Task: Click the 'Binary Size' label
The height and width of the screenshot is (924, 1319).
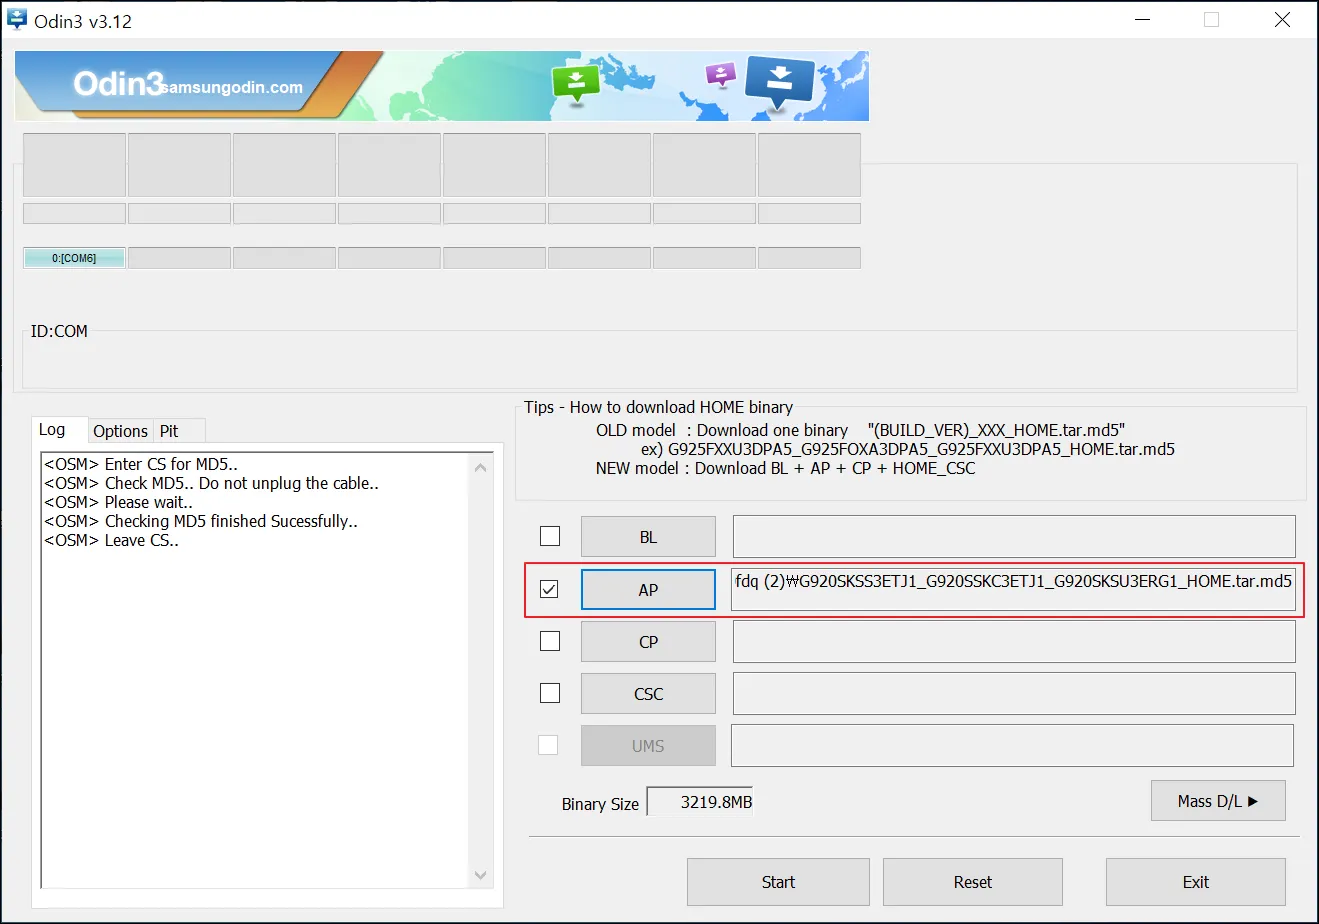Action: (600, 804)
